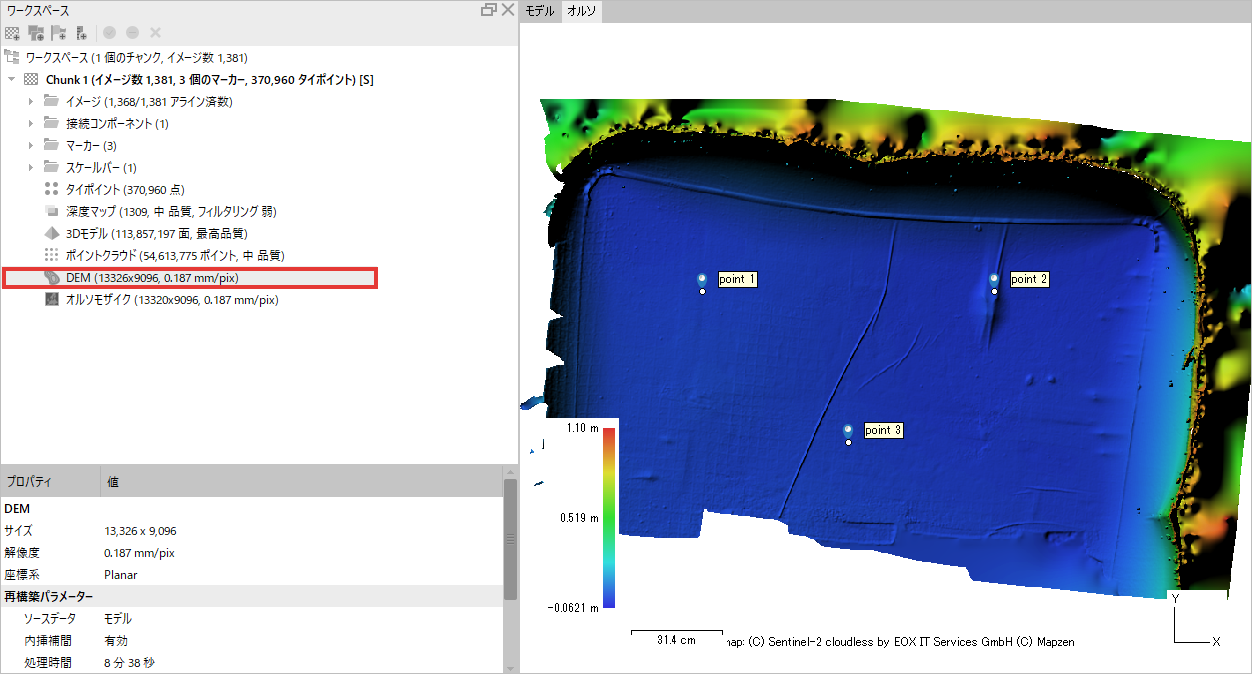This screenshot has height=674, width=1252.
Task: Collapse the Chunk 1 tree node
Action: pyautogui.click(x=11, y=80)
